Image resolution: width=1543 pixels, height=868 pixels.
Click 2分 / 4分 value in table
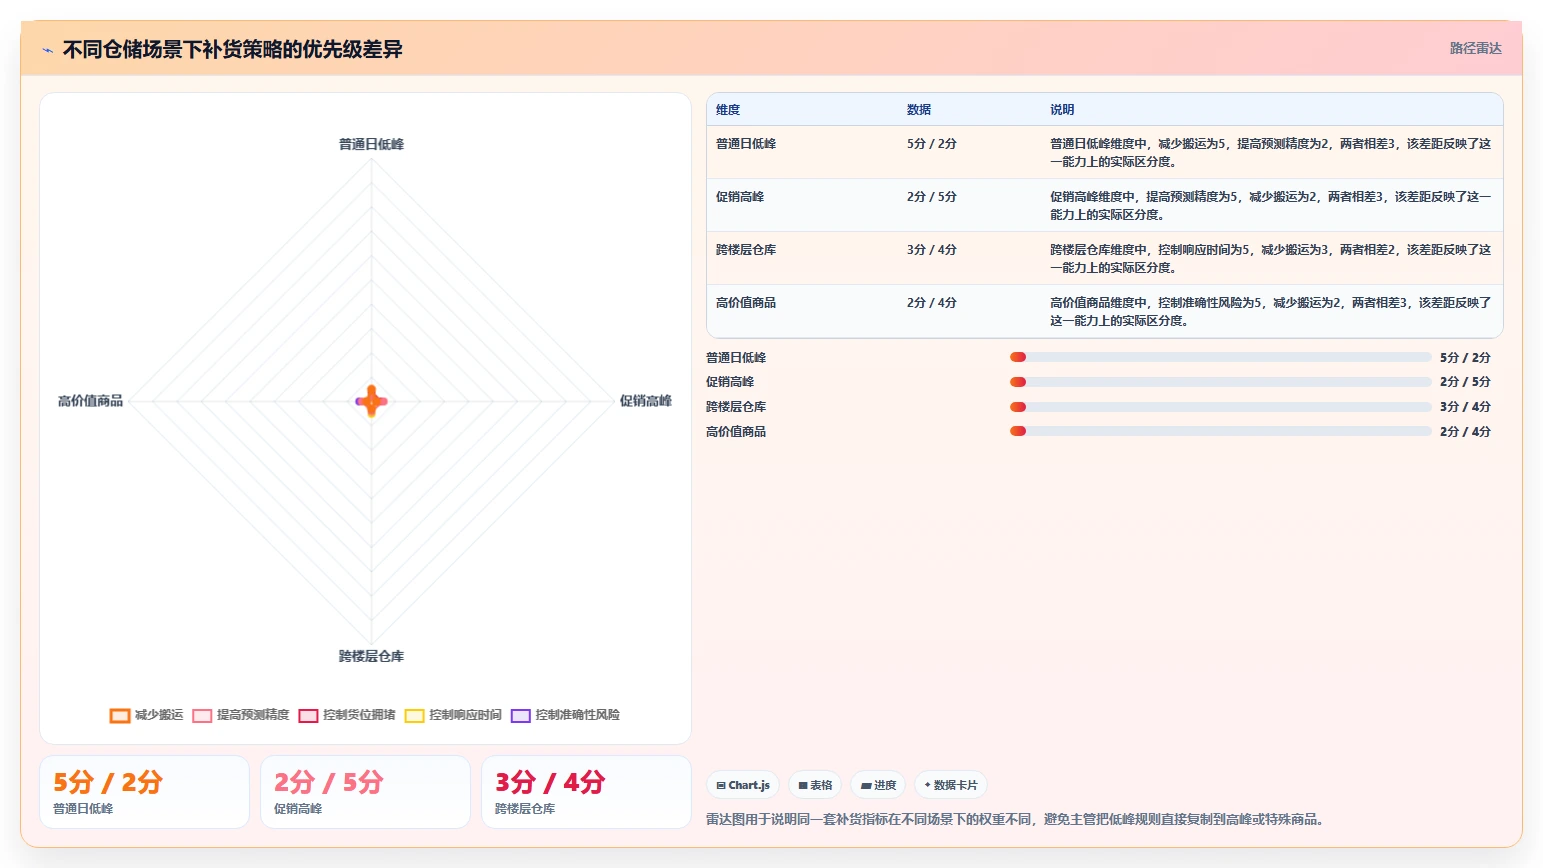[x=932, y=303]
